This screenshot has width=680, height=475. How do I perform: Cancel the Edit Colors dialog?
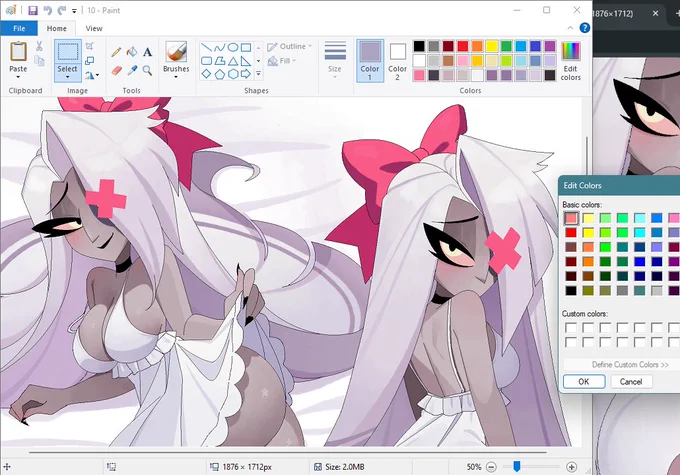tap(631, 381)
